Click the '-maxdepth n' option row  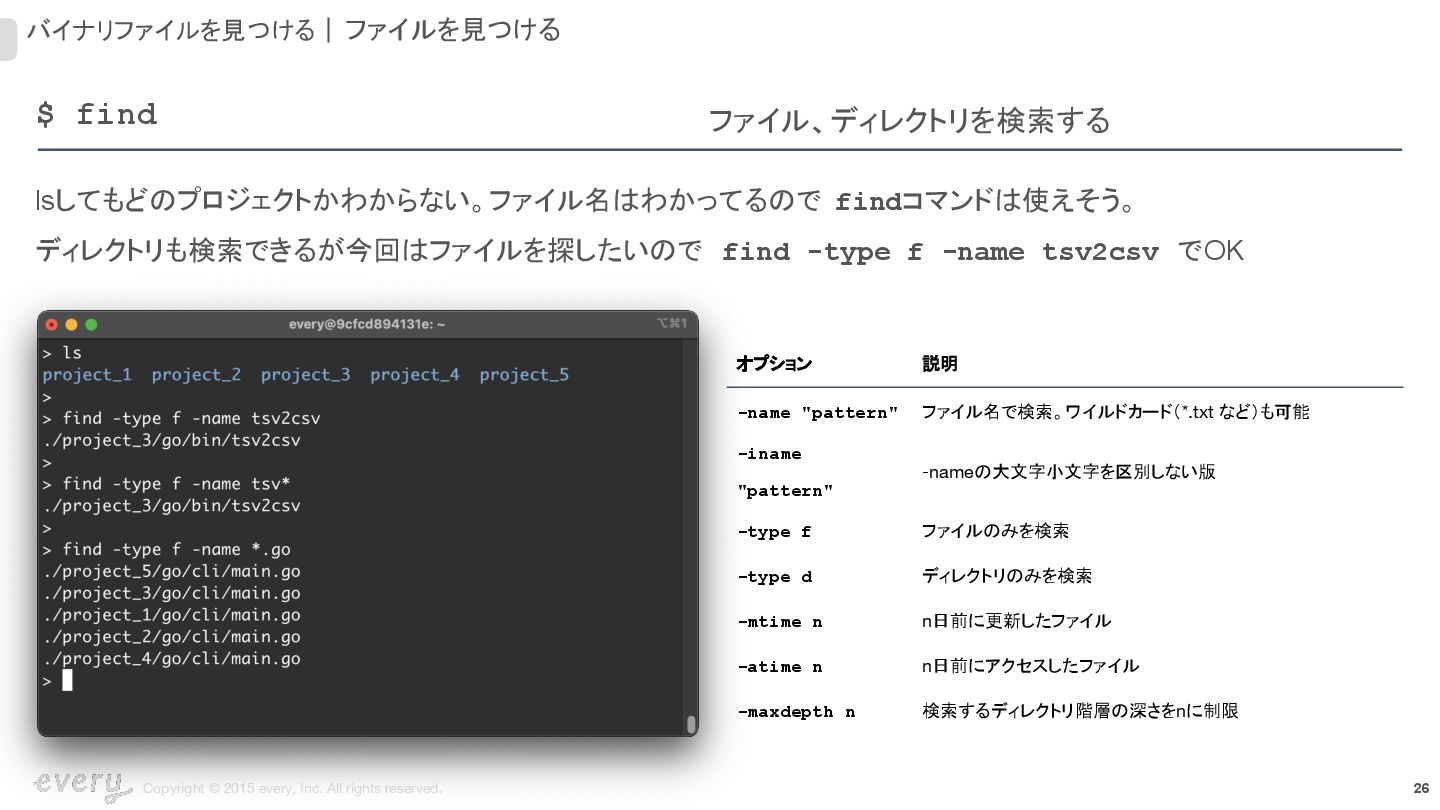(x=796, y=712)
